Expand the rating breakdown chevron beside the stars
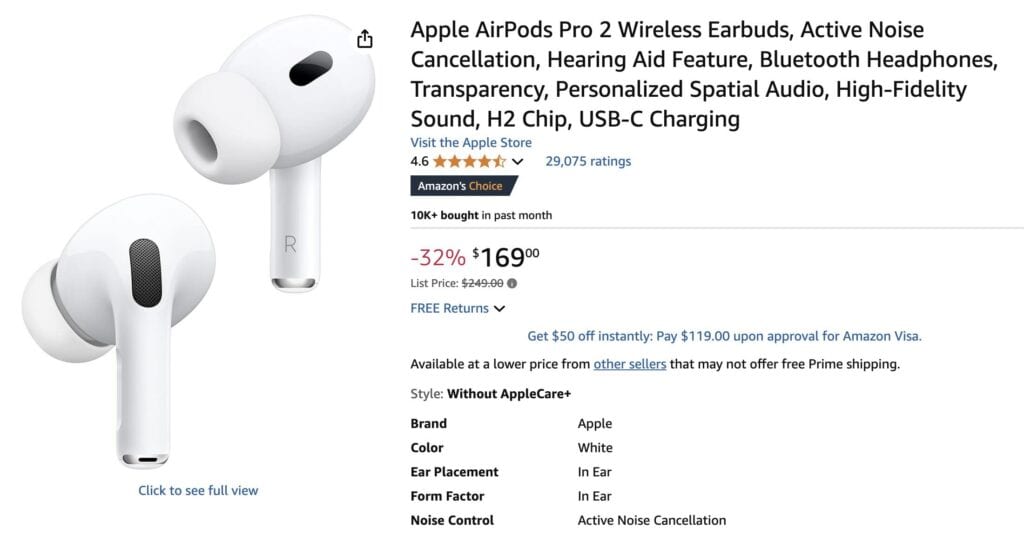 coord(518,162)
